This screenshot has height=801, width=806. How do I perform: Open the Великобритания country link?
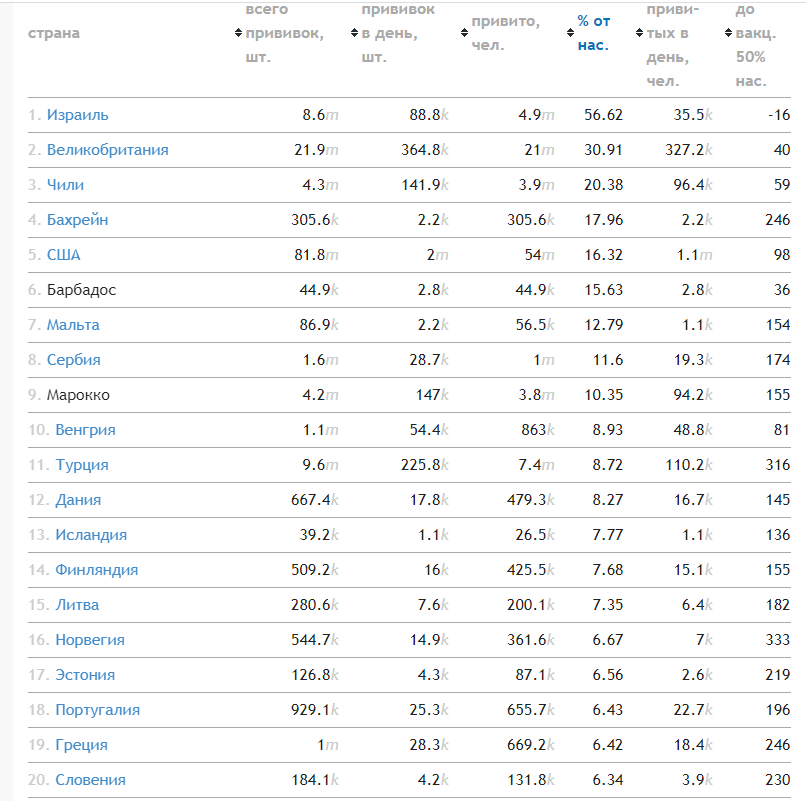pos(107,150)
